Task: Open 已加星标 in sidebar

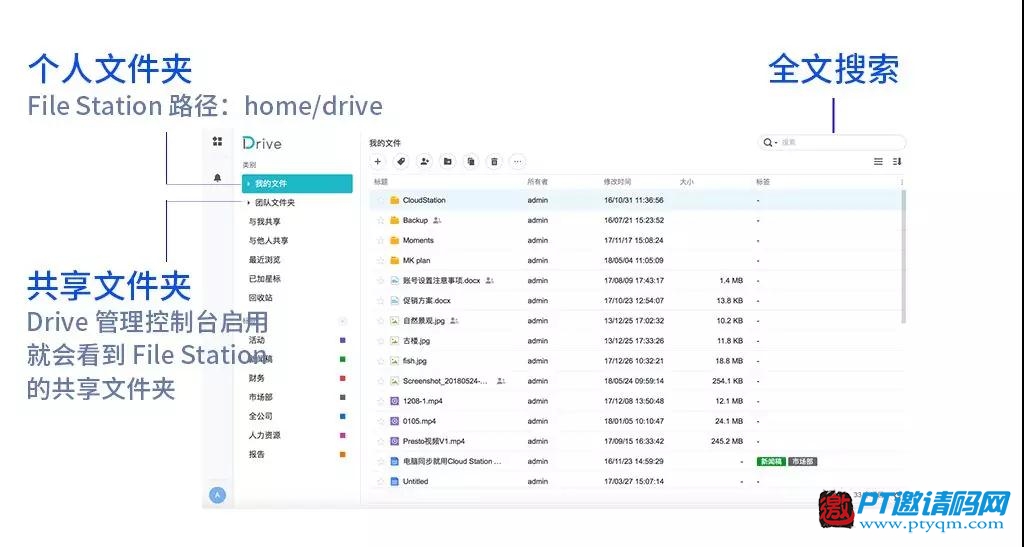Action: click(264, 279)
